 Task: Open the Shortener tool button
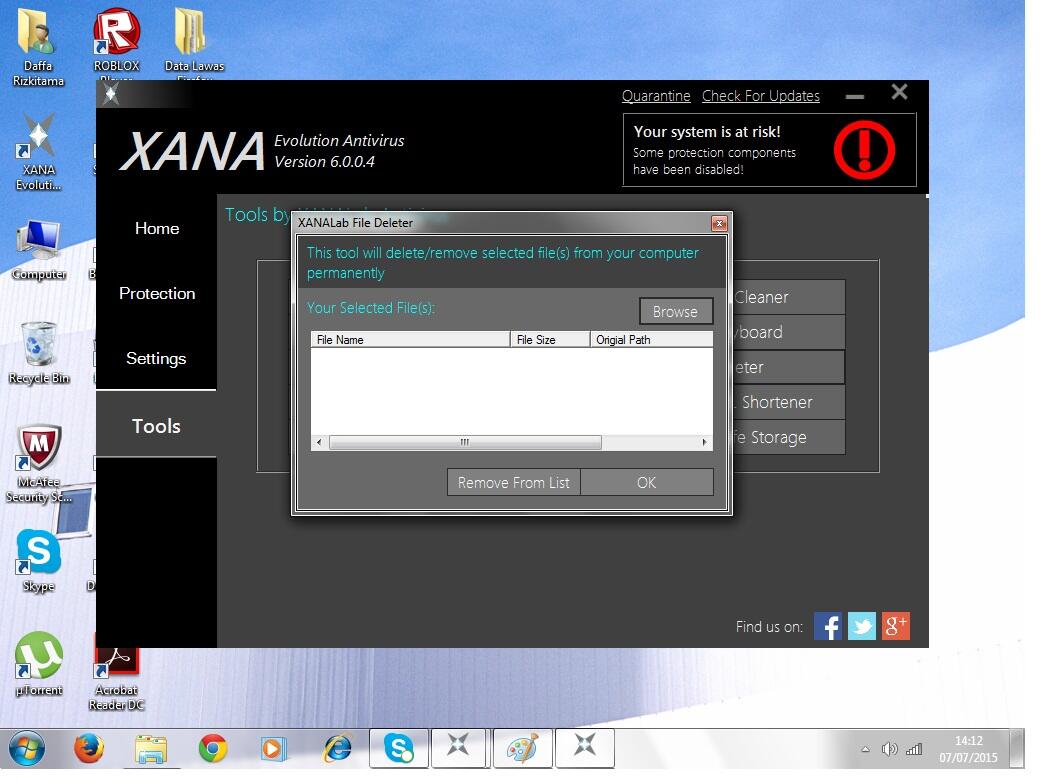coord(789,402)
